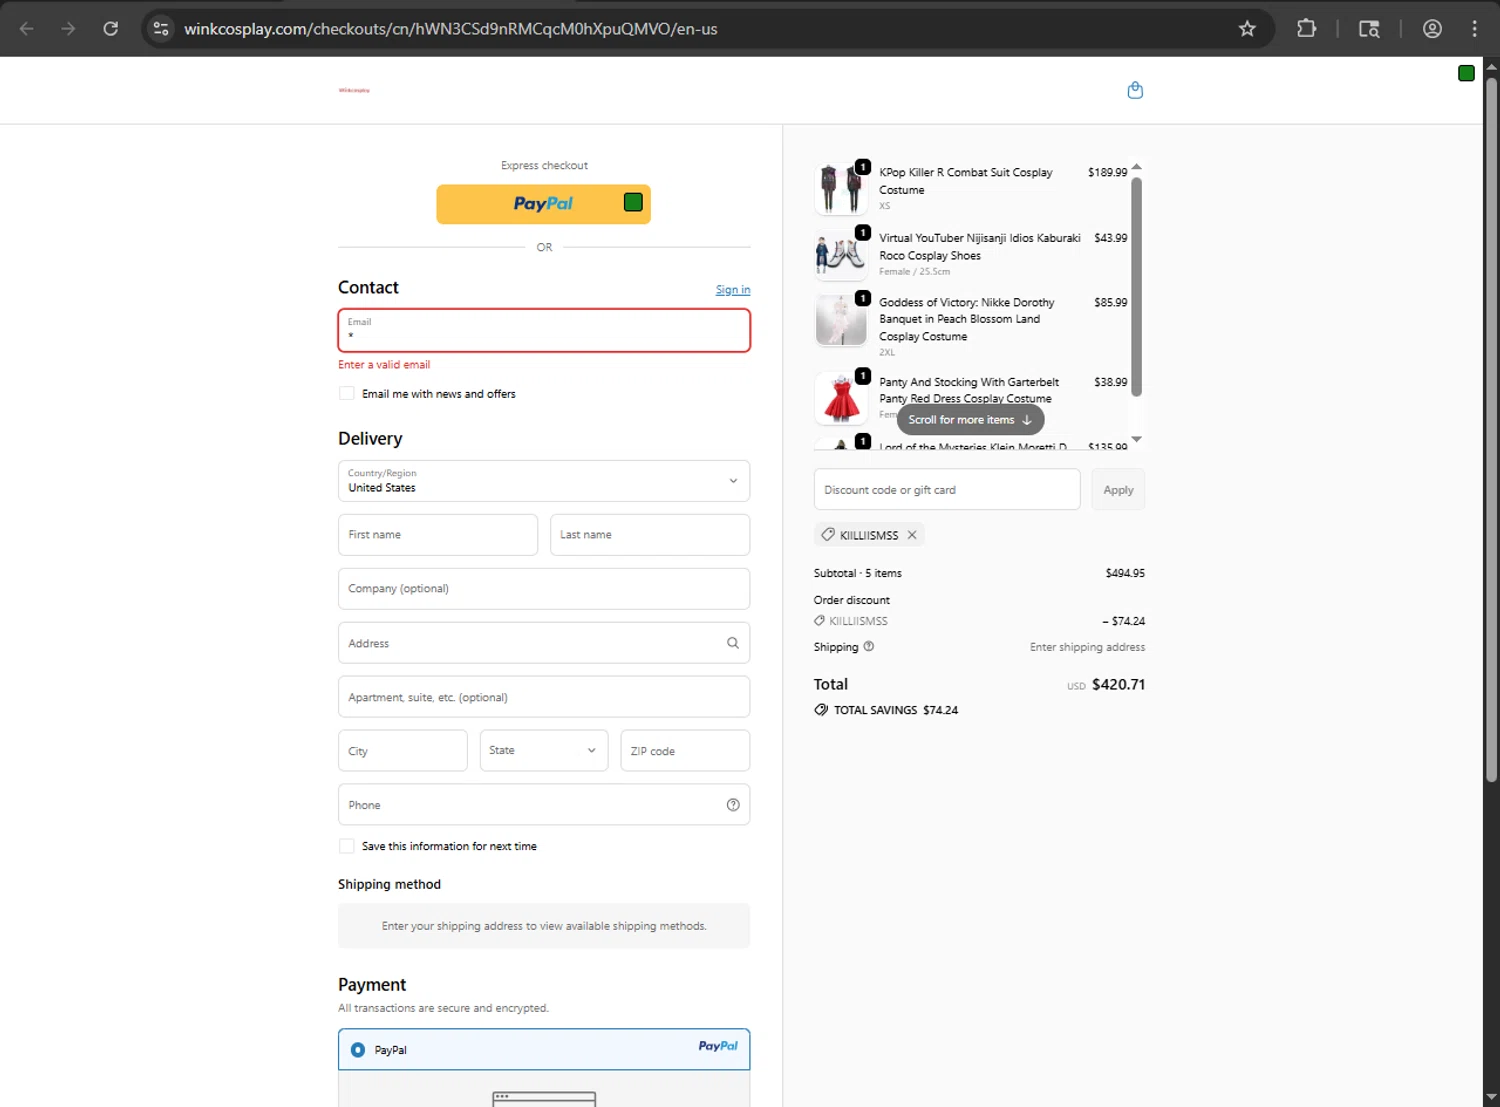Click price $43.99 of Roco Shoes
The image size is (1500, 1107).
(1111, 238)
